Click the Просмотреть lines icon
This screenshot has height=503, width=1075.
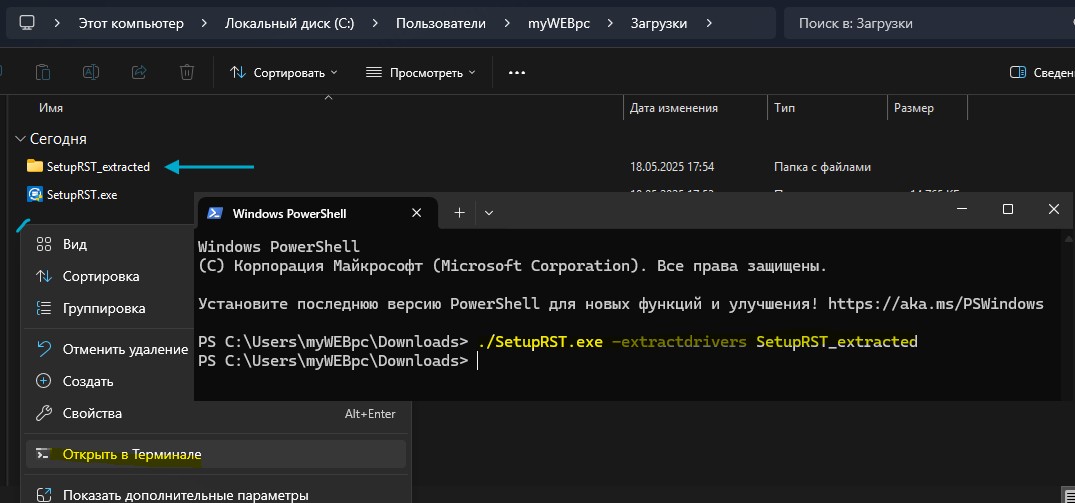(374, 73)
